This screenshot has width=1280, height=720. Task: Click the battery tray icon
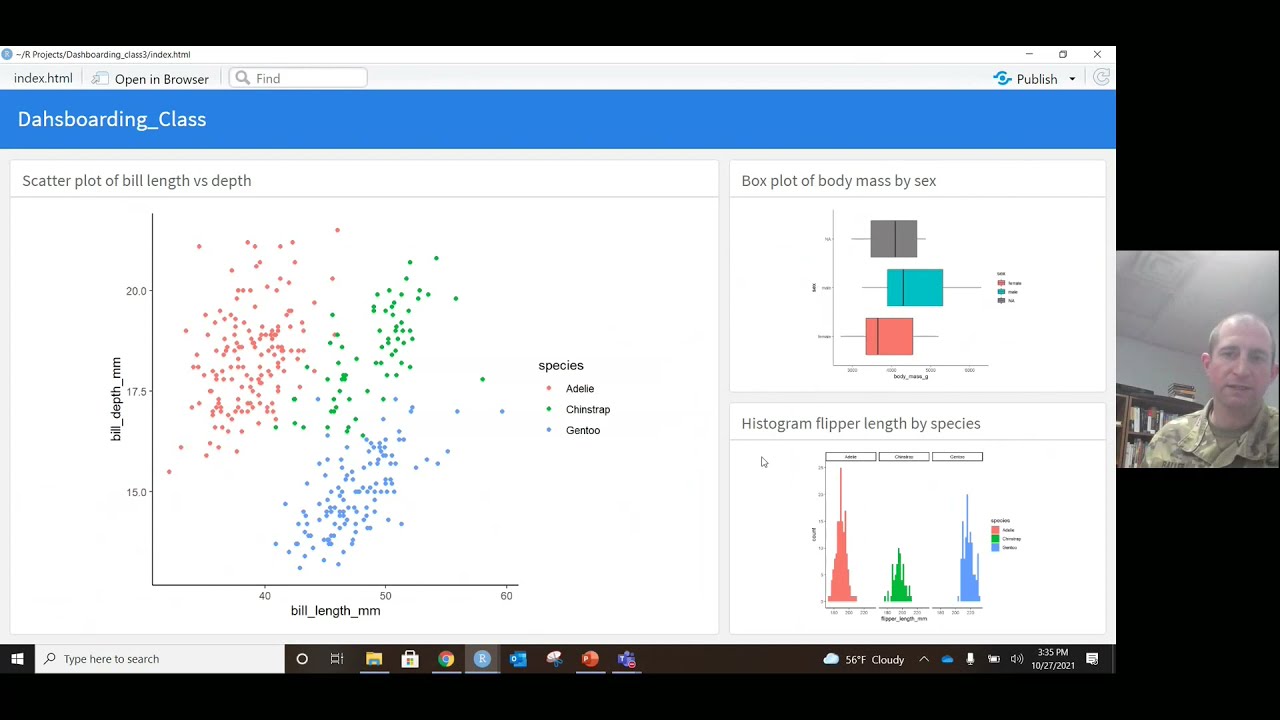pos(994,659)
